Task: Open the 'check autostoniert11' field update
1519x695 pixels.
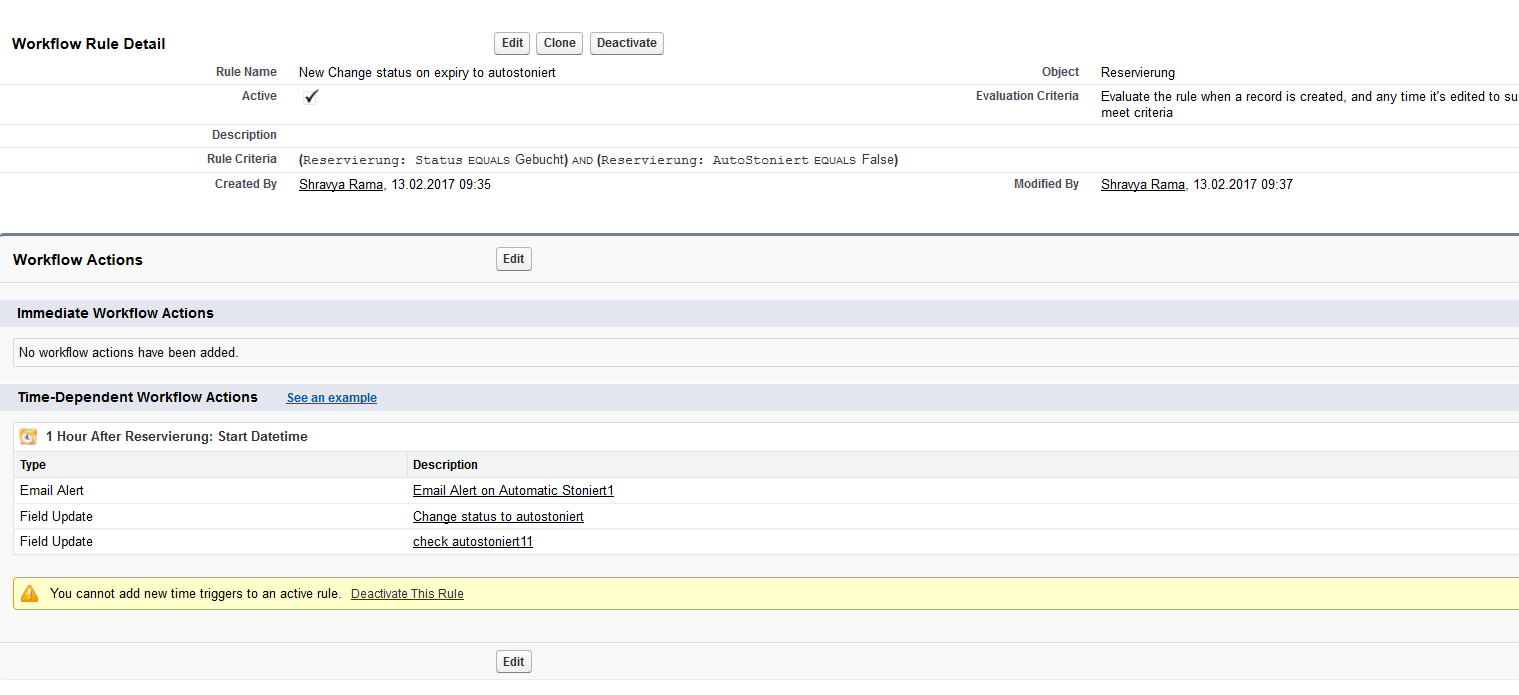Action: (473, 542)
